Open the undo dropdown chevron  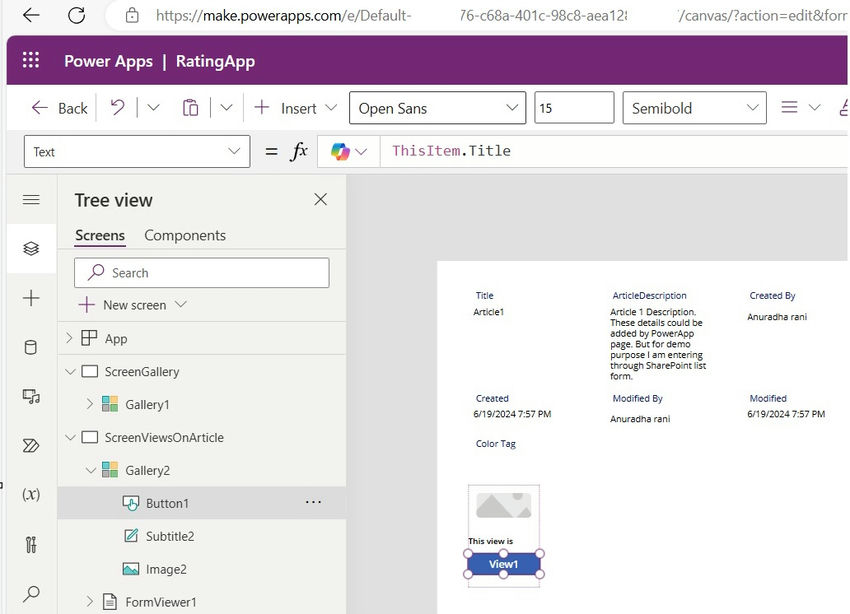pyautogui.click(x=153, y=107)
